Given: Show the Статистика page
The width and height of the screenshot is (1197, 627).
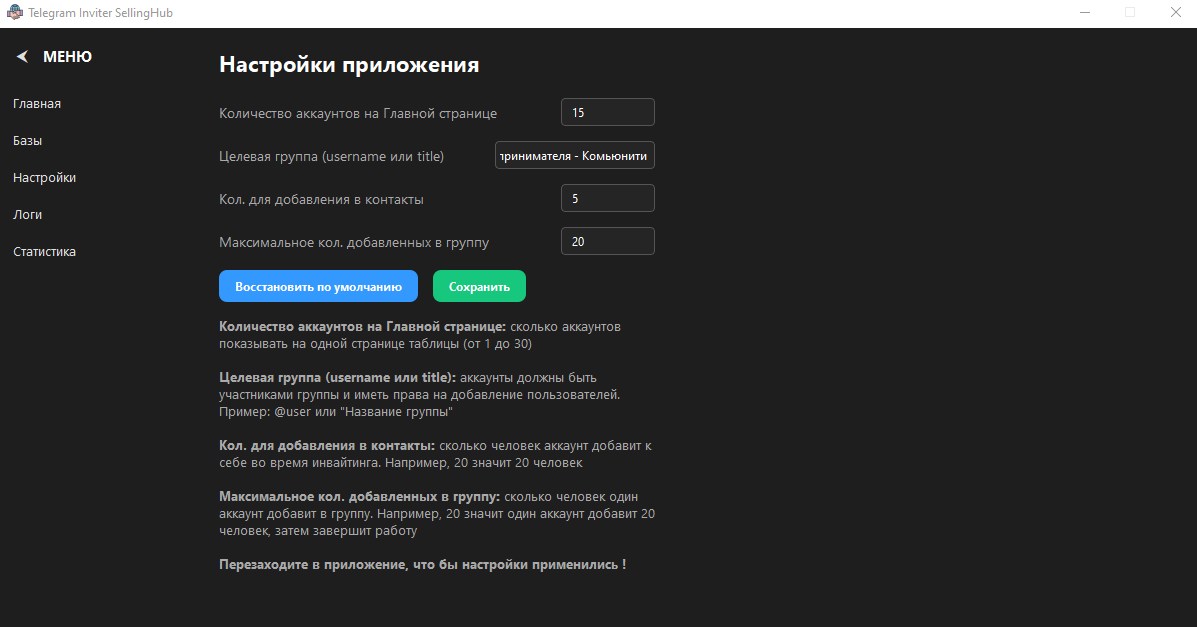Looking at the screenshot, I should 44,252.
